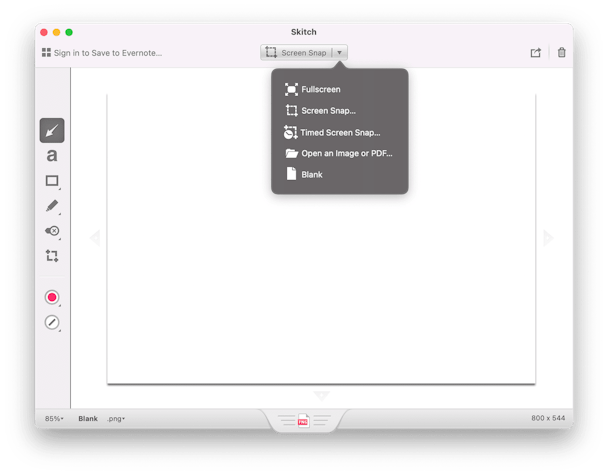
Task: Click Sign in to Save to Evernote
Action: pyautogui.click(x=108, y=53)
